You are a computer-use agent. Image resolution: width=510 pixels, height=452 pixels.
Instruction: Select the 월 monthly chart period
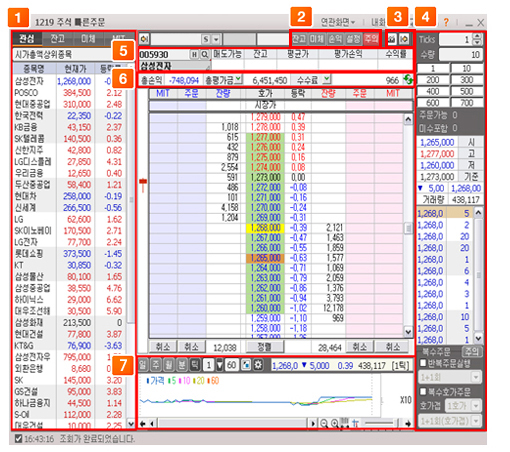pos(169,365)
